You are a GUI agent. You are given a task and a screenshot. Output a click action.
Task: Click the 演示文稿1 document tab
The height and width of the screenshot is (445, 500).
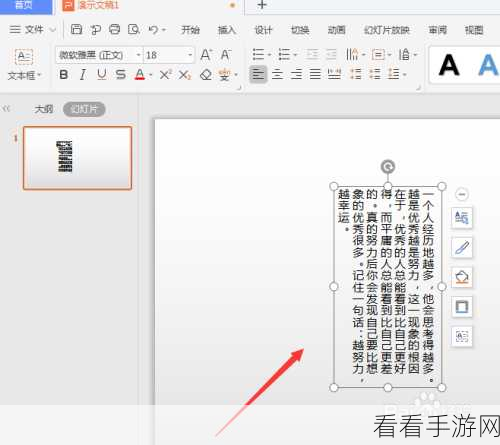tap(98, 5)
